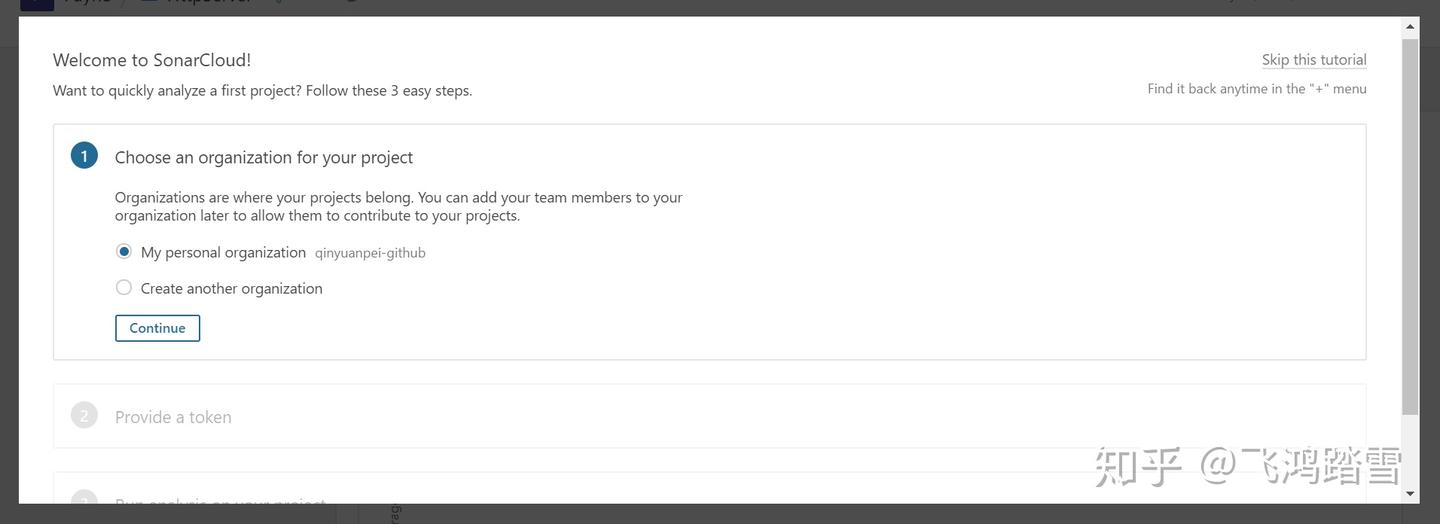Image resolution: width=1440 pixels, height=524 pixels.
Task: Click the step 1 number badge
Action: 84,156
